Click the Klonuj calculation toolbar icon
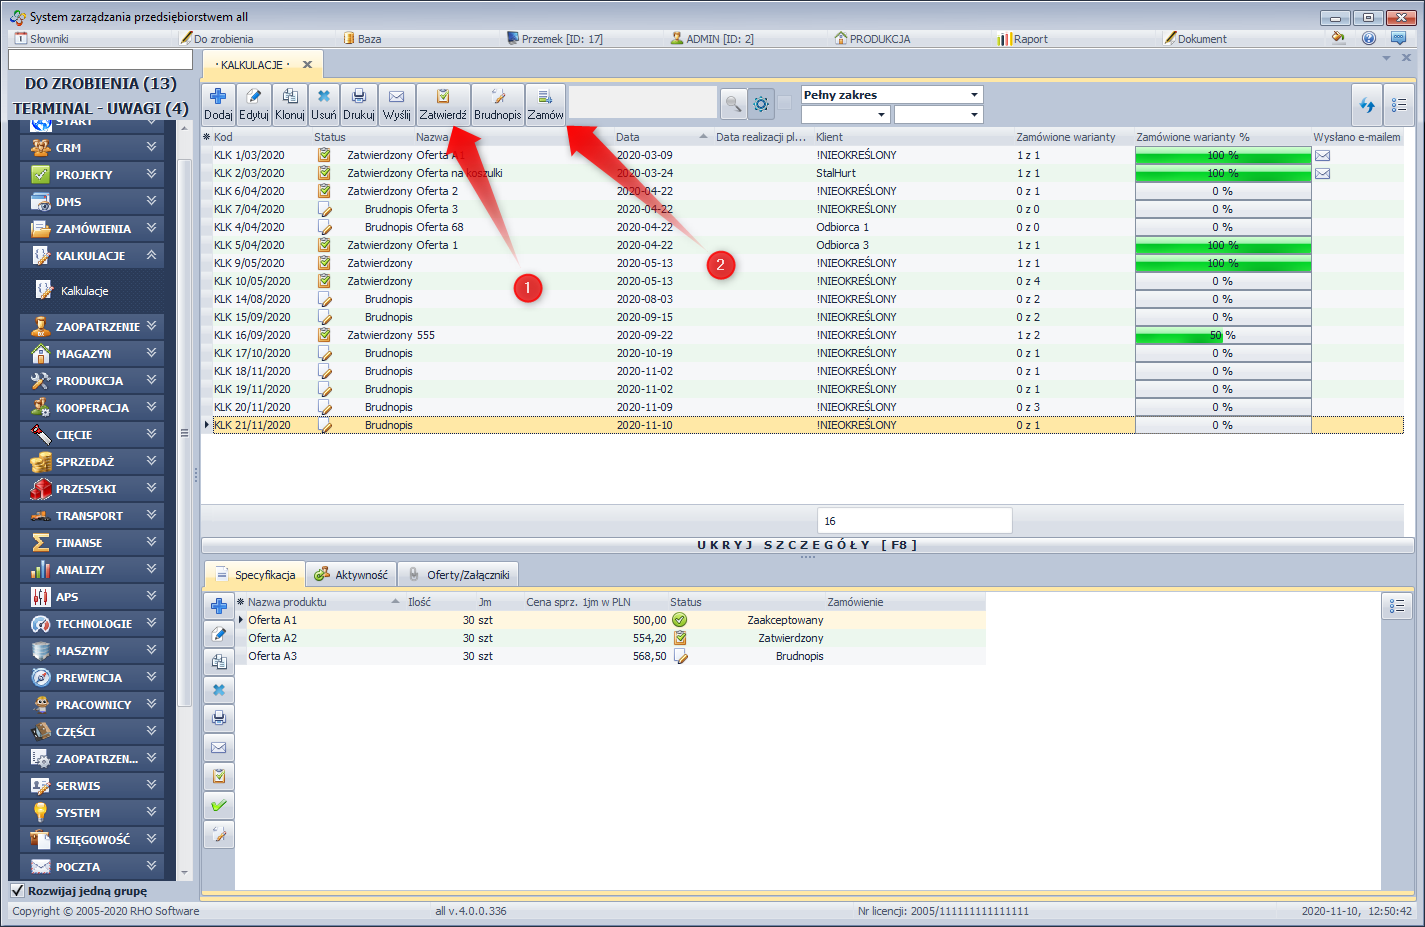This screenshot has height=927, width=1425. click(289, 104)
